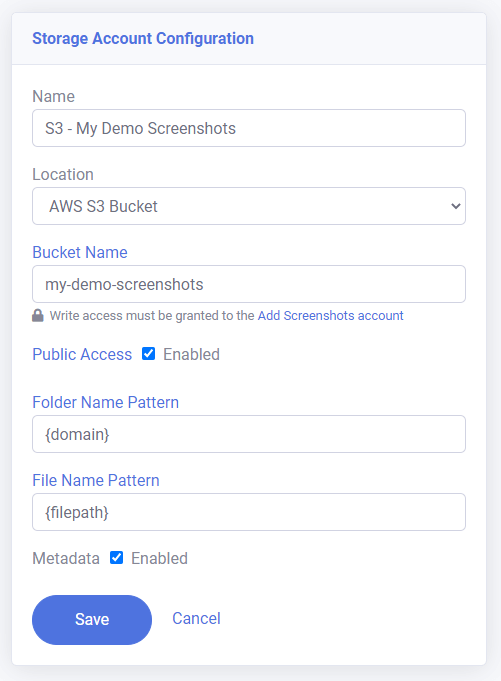Viewport: 501px width, 681px height.
Task: Focus the File Name Pattern input with {filepath}
Action: (249, 512)
